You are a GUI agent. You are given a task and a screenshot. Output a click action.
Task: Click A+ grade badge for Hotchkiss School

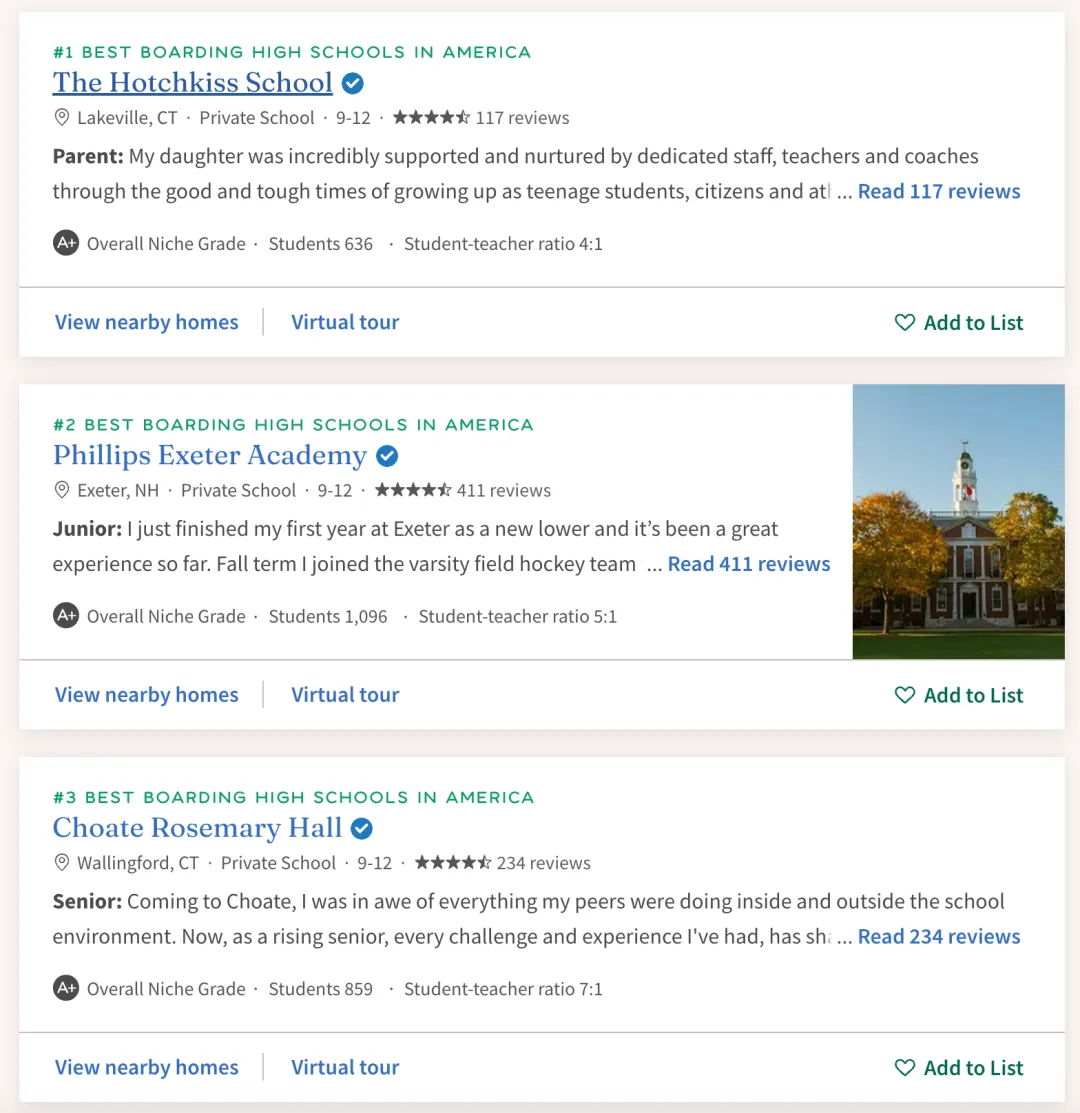[66, 243]
